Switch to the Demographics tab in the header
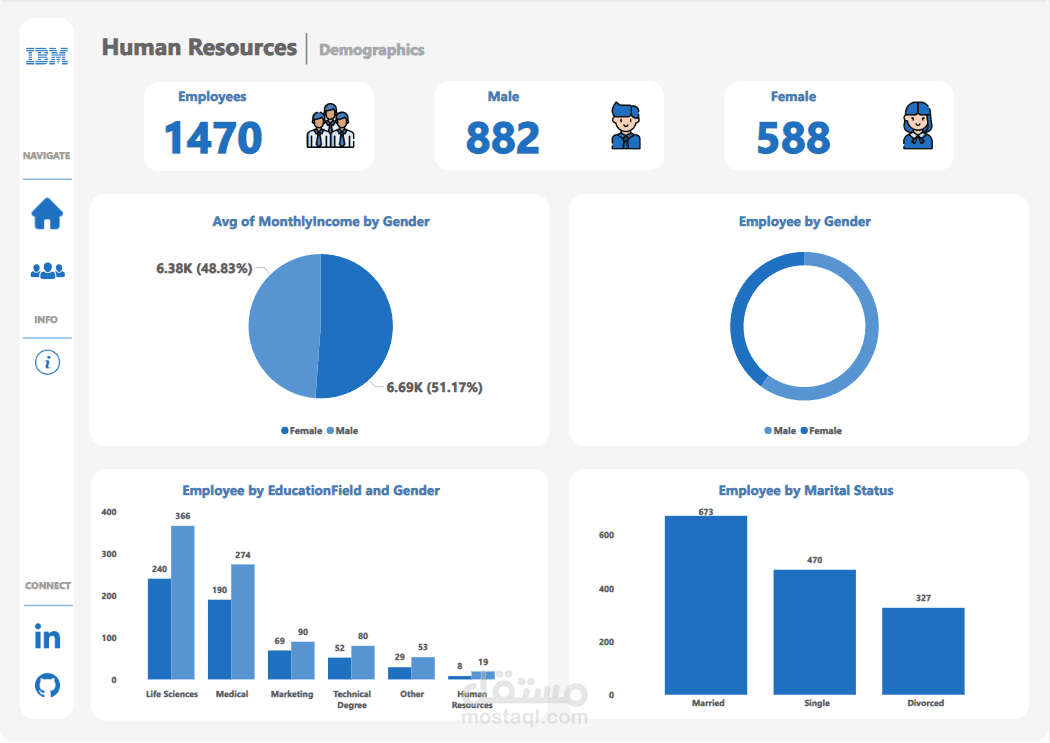1050x743 pixels. (371, 50)
